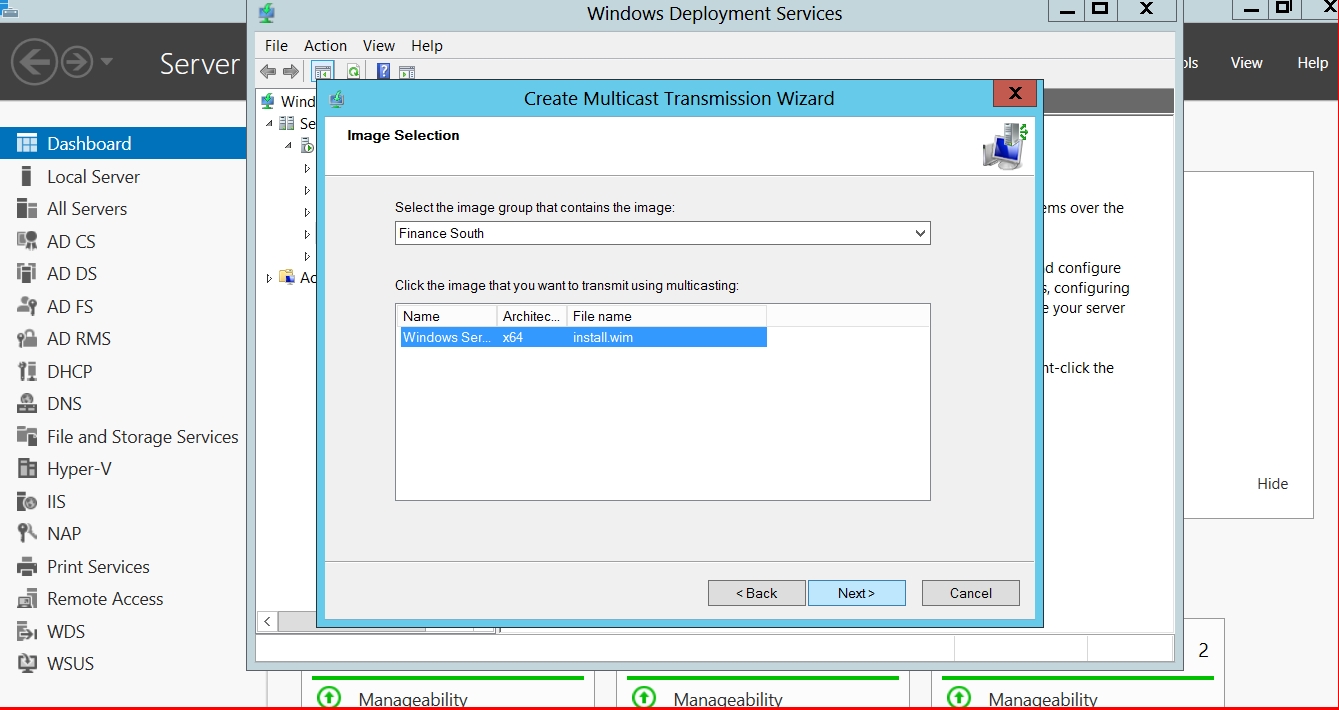The image size is (1339, 710).
Task: Open the File menu in Windows Deployment Services
Action: (x=276, y=45)
